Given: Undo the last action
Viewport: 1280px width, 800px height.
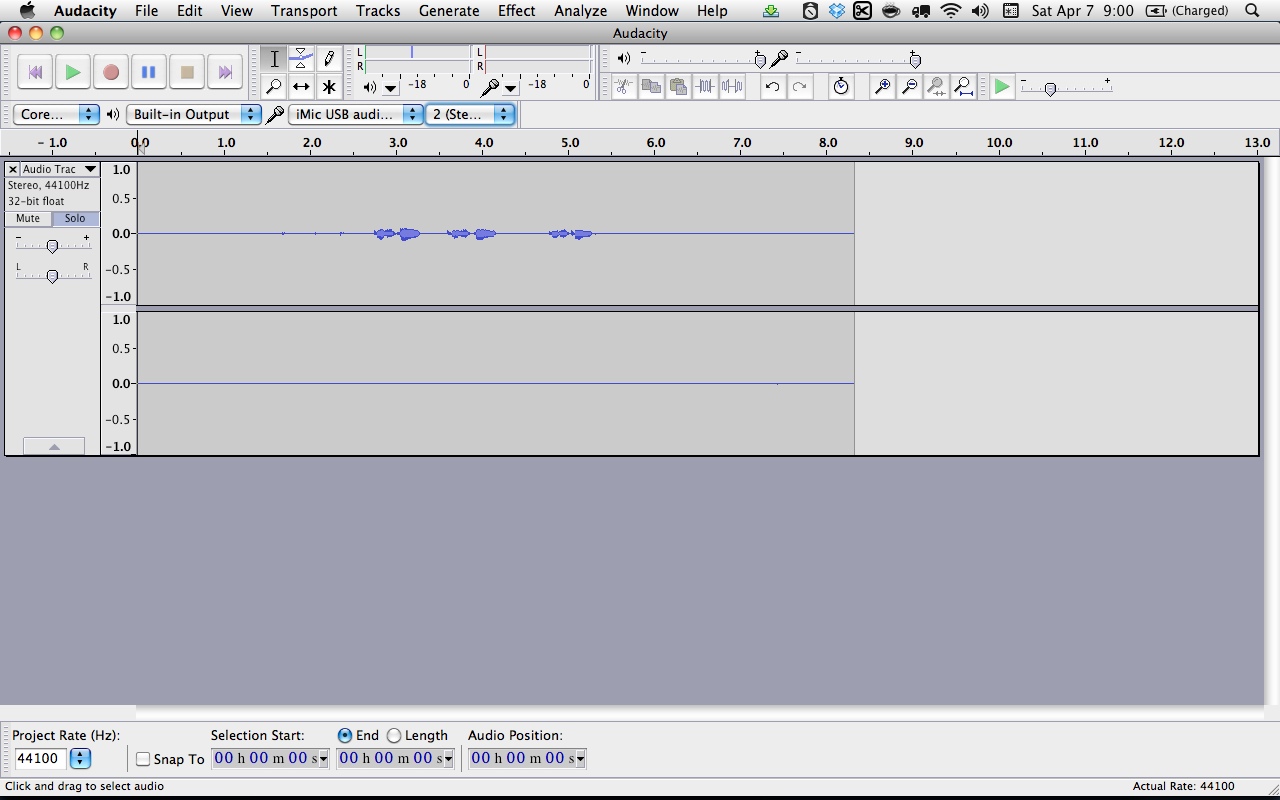Looking at the screenshot, I should click(x=772, y=87).
